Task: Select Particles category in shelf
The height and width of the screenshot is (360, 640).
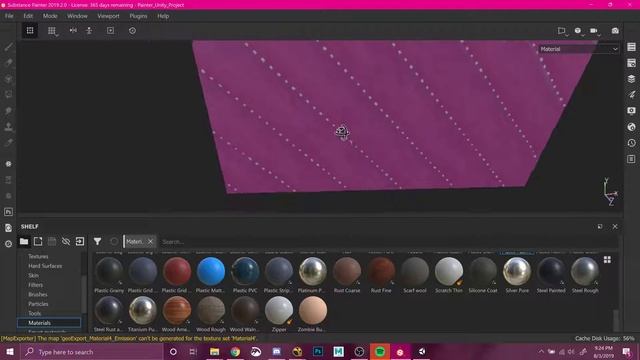Action: (38, 304)
